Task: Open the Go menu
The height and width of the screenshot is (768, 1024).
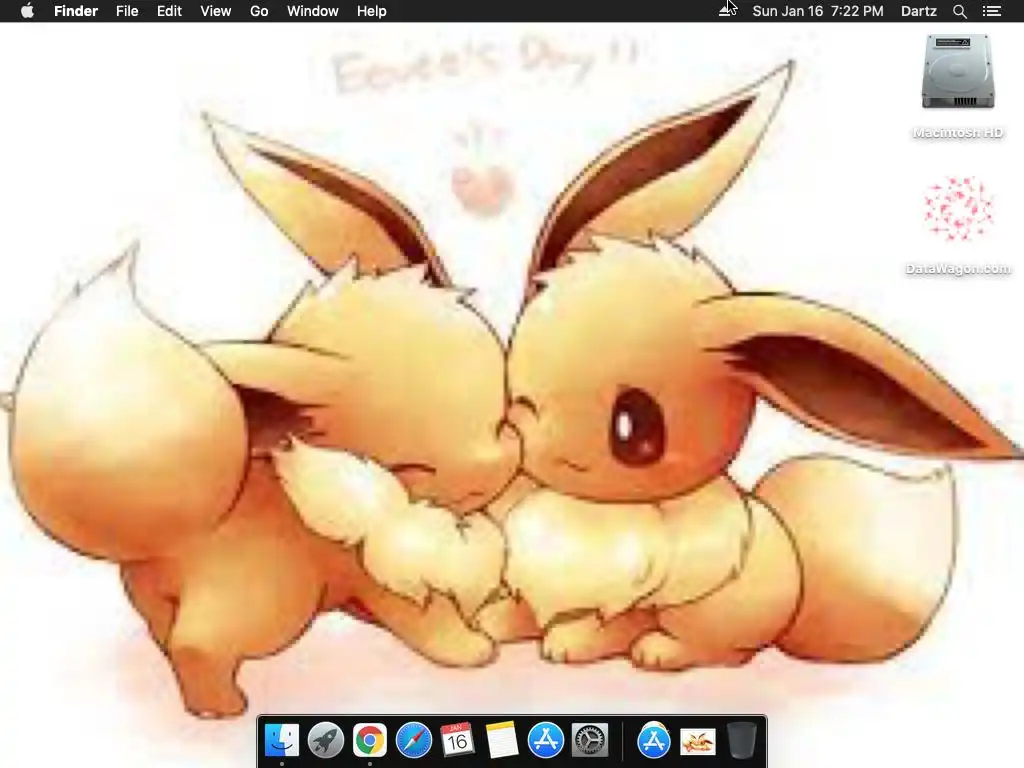Action: pyautogui.click(x=259, y=11)
